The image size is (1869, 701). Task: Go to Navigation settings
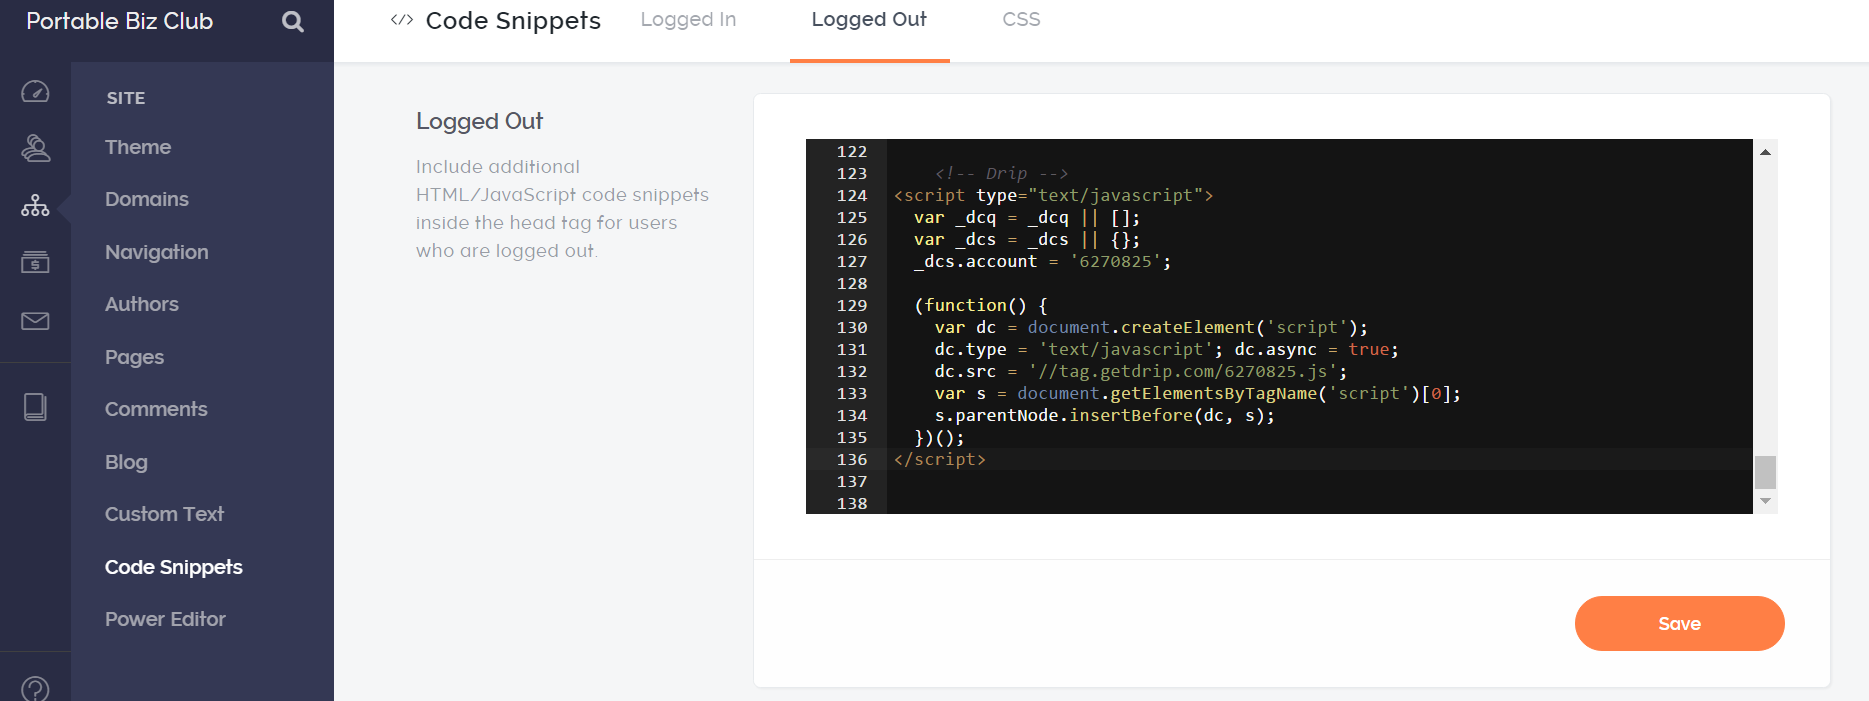(157, 252)
